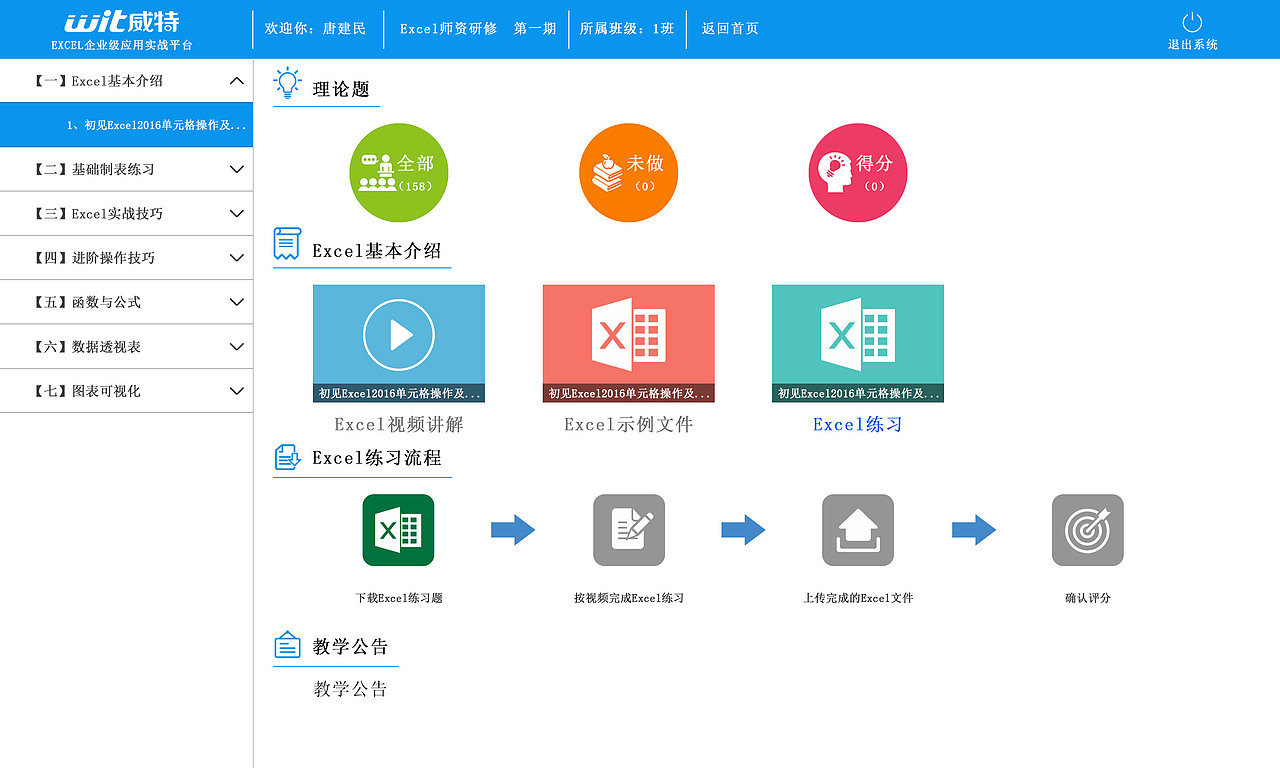The height and width of the screenshot is (768, 1280).
Task: Click the 上传完成的Excel文件 upload icon
Action: pos(857,530)
